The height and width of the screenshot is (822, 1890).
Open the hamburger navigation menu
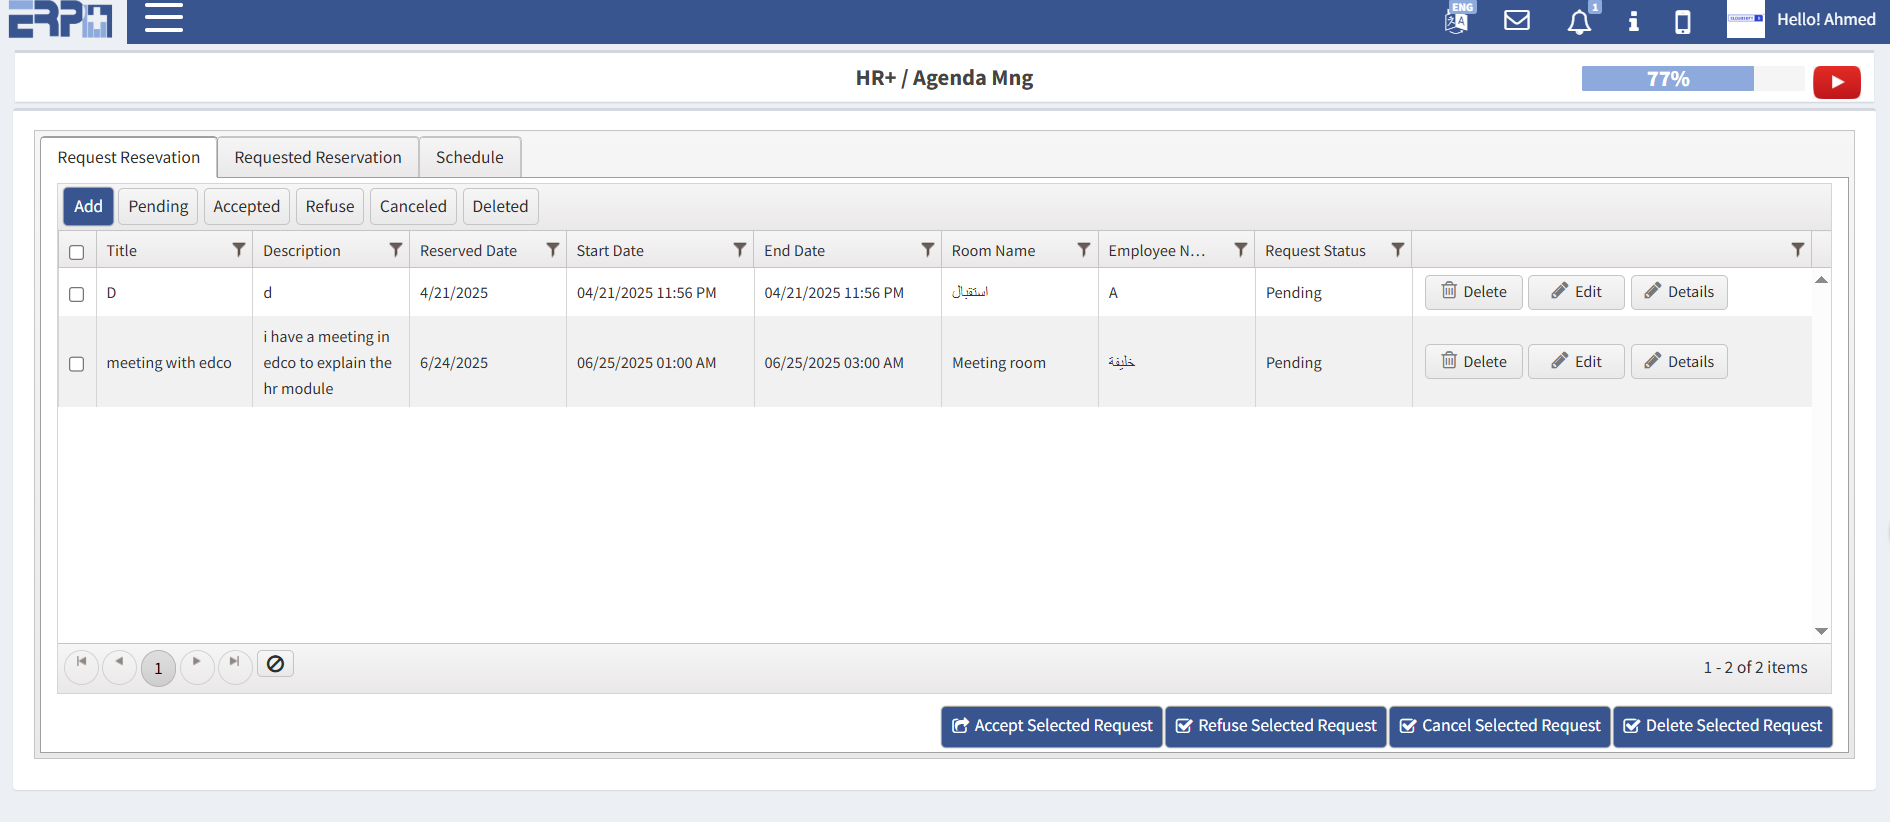164,18
